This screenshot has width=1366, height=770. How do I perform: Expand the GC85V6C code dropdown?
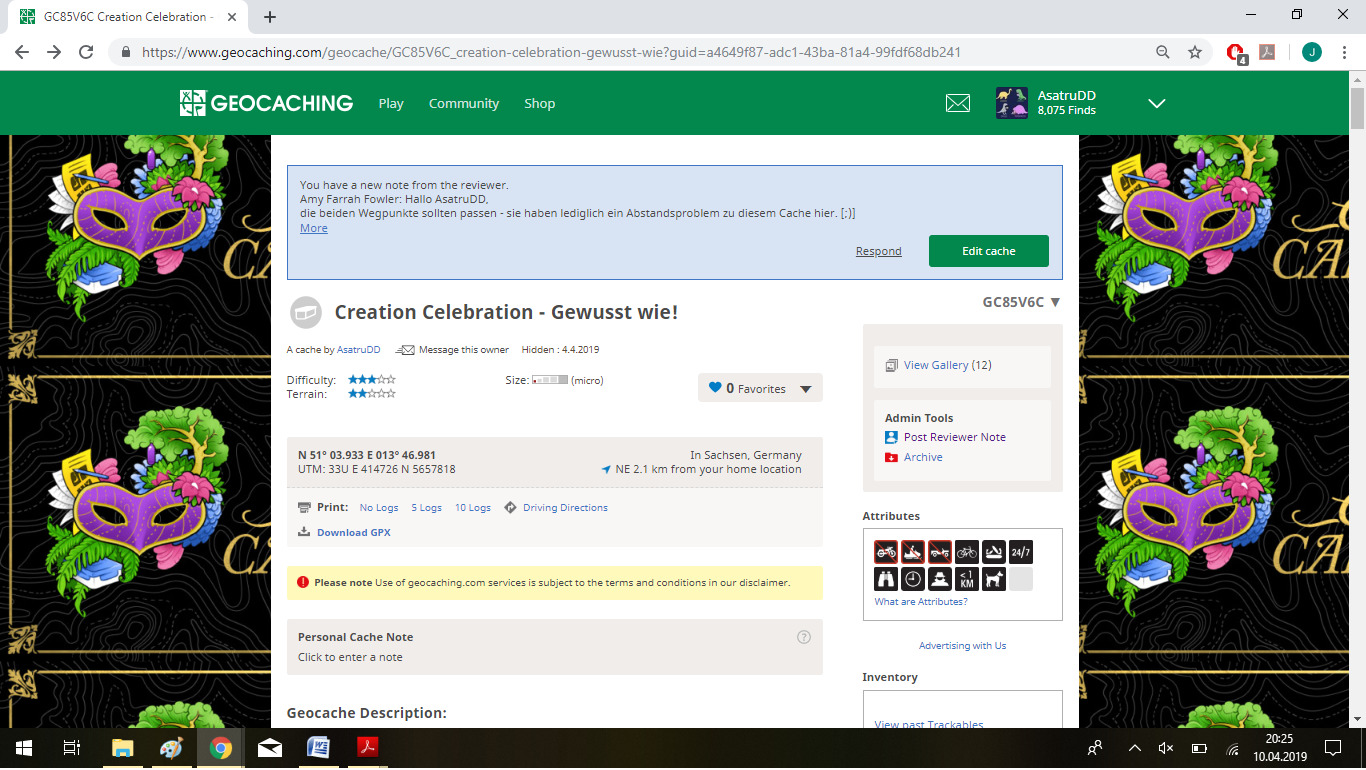(1055, 302)
